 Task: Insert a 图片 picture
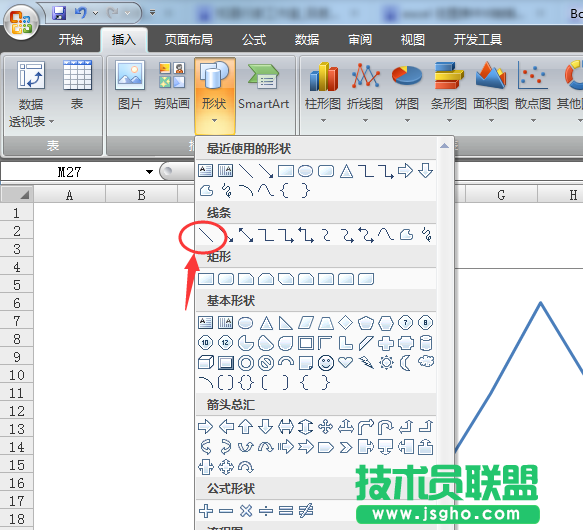point(130,85)
